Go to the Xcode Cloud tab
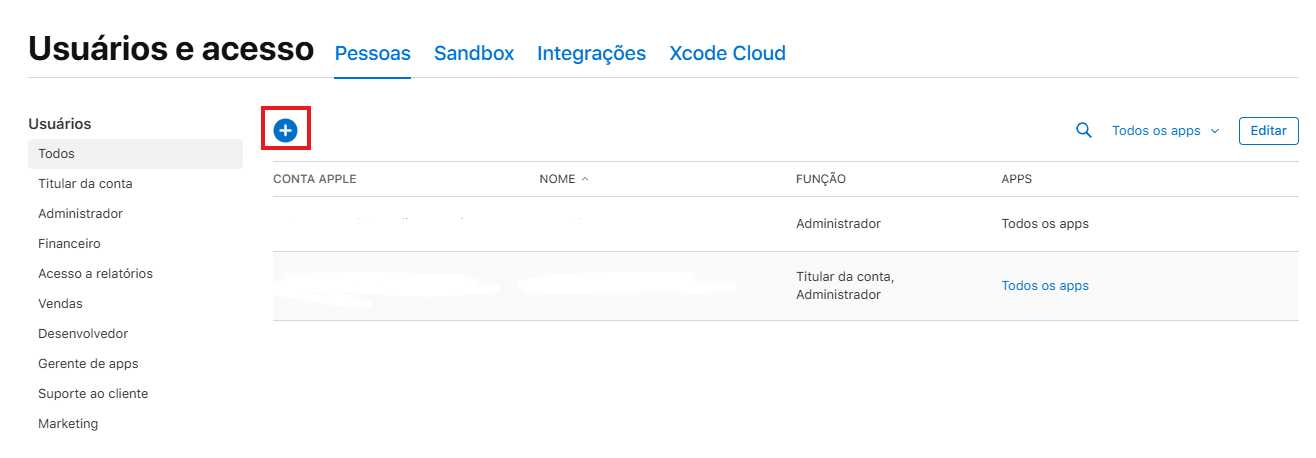The height and width of the screenshot is (458, 1316). [727, 53]
